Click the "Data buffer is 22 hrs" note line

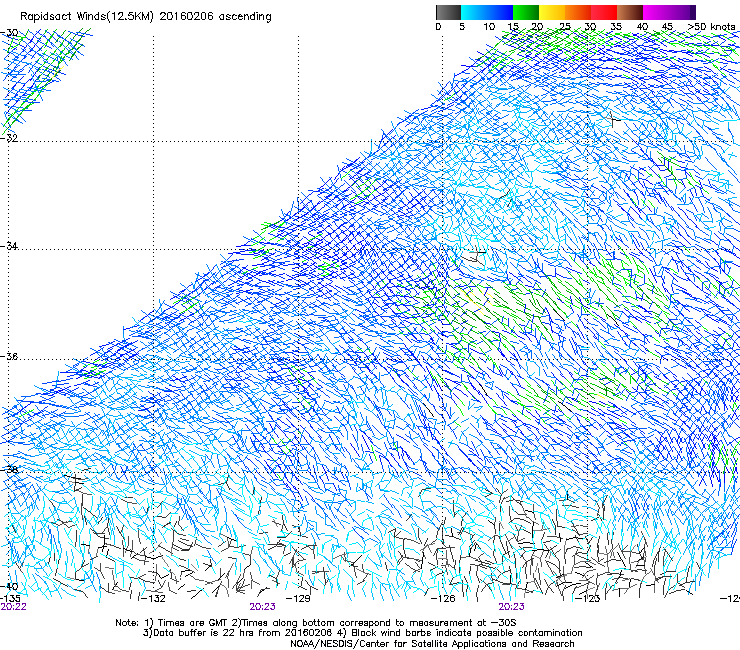click(x=362, y=633)
